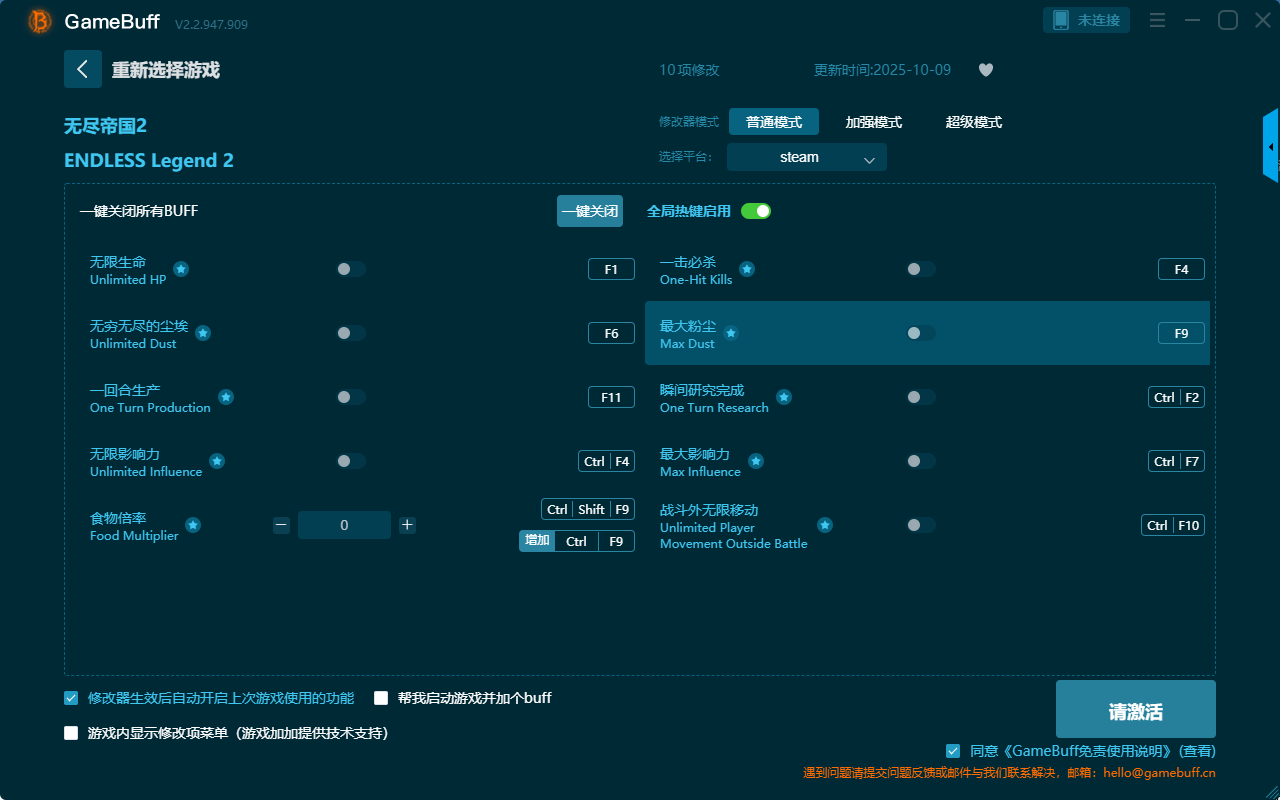Switch to 加强模式 mode tab
Screen dimensions: 1280x800
point(873,122)
